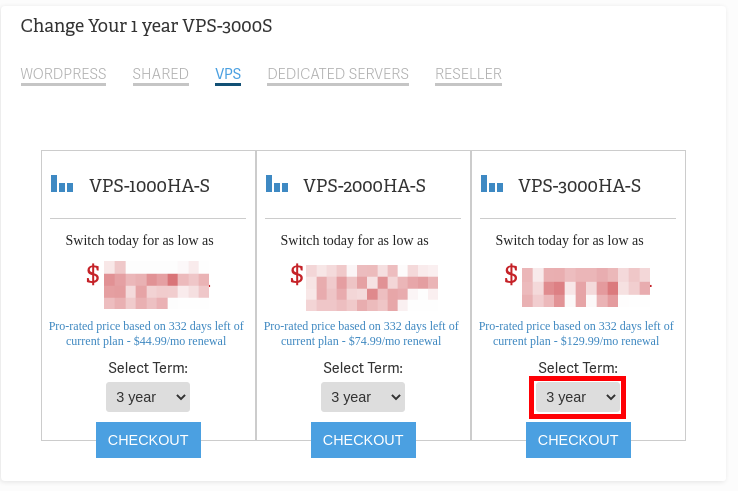
Task: Click the $129.99/mo renewal pro-rated note
Action: click(578, 333)
